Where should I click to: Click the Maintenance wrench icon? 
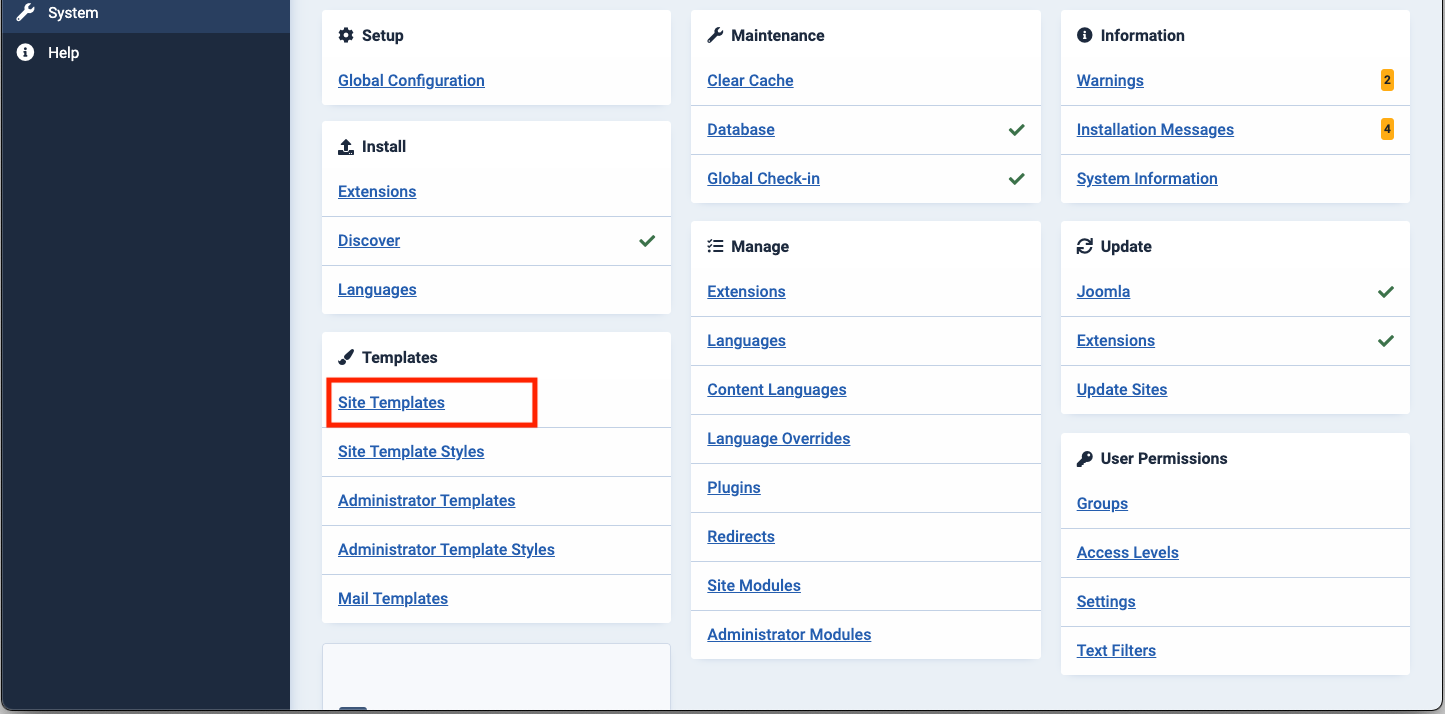pyautogui.click(x=715, y=35)
